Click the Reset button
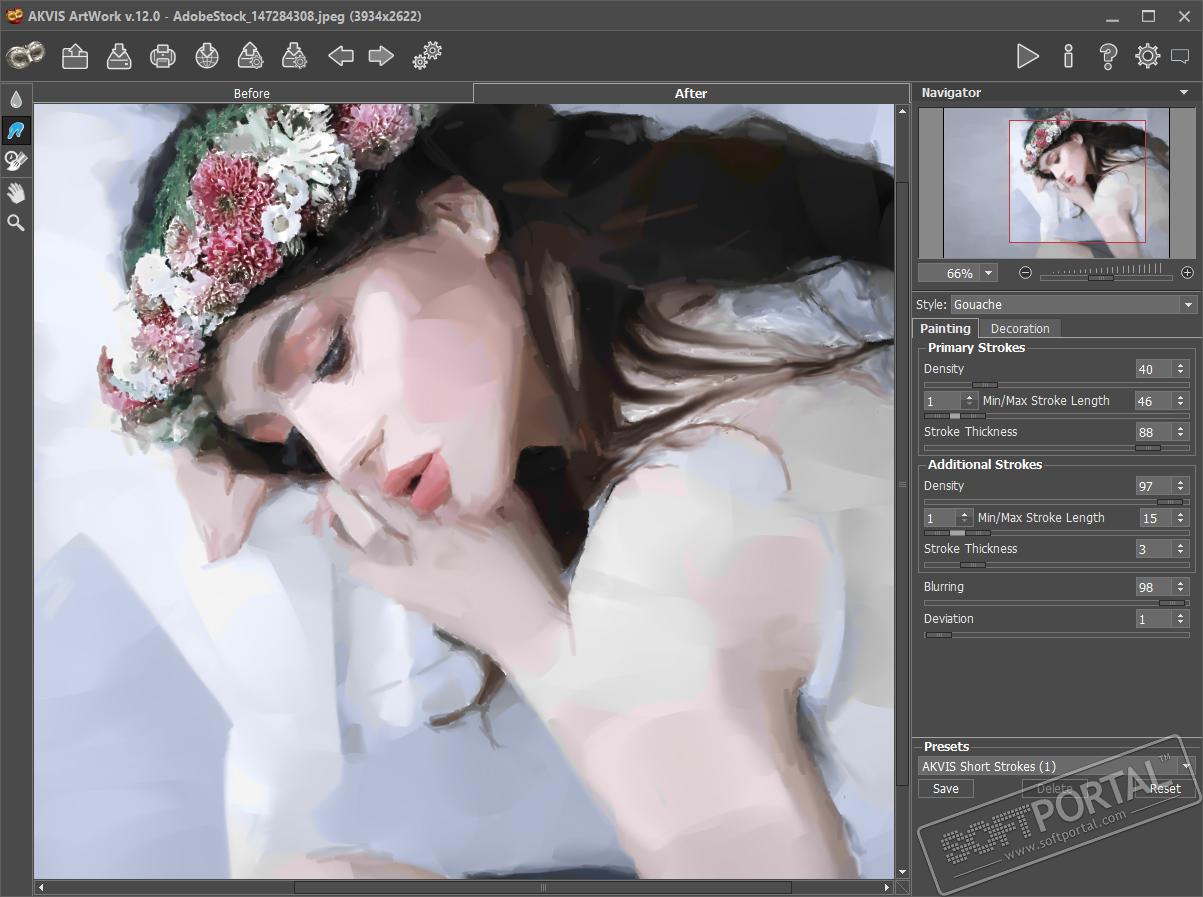 [1164, 788]
